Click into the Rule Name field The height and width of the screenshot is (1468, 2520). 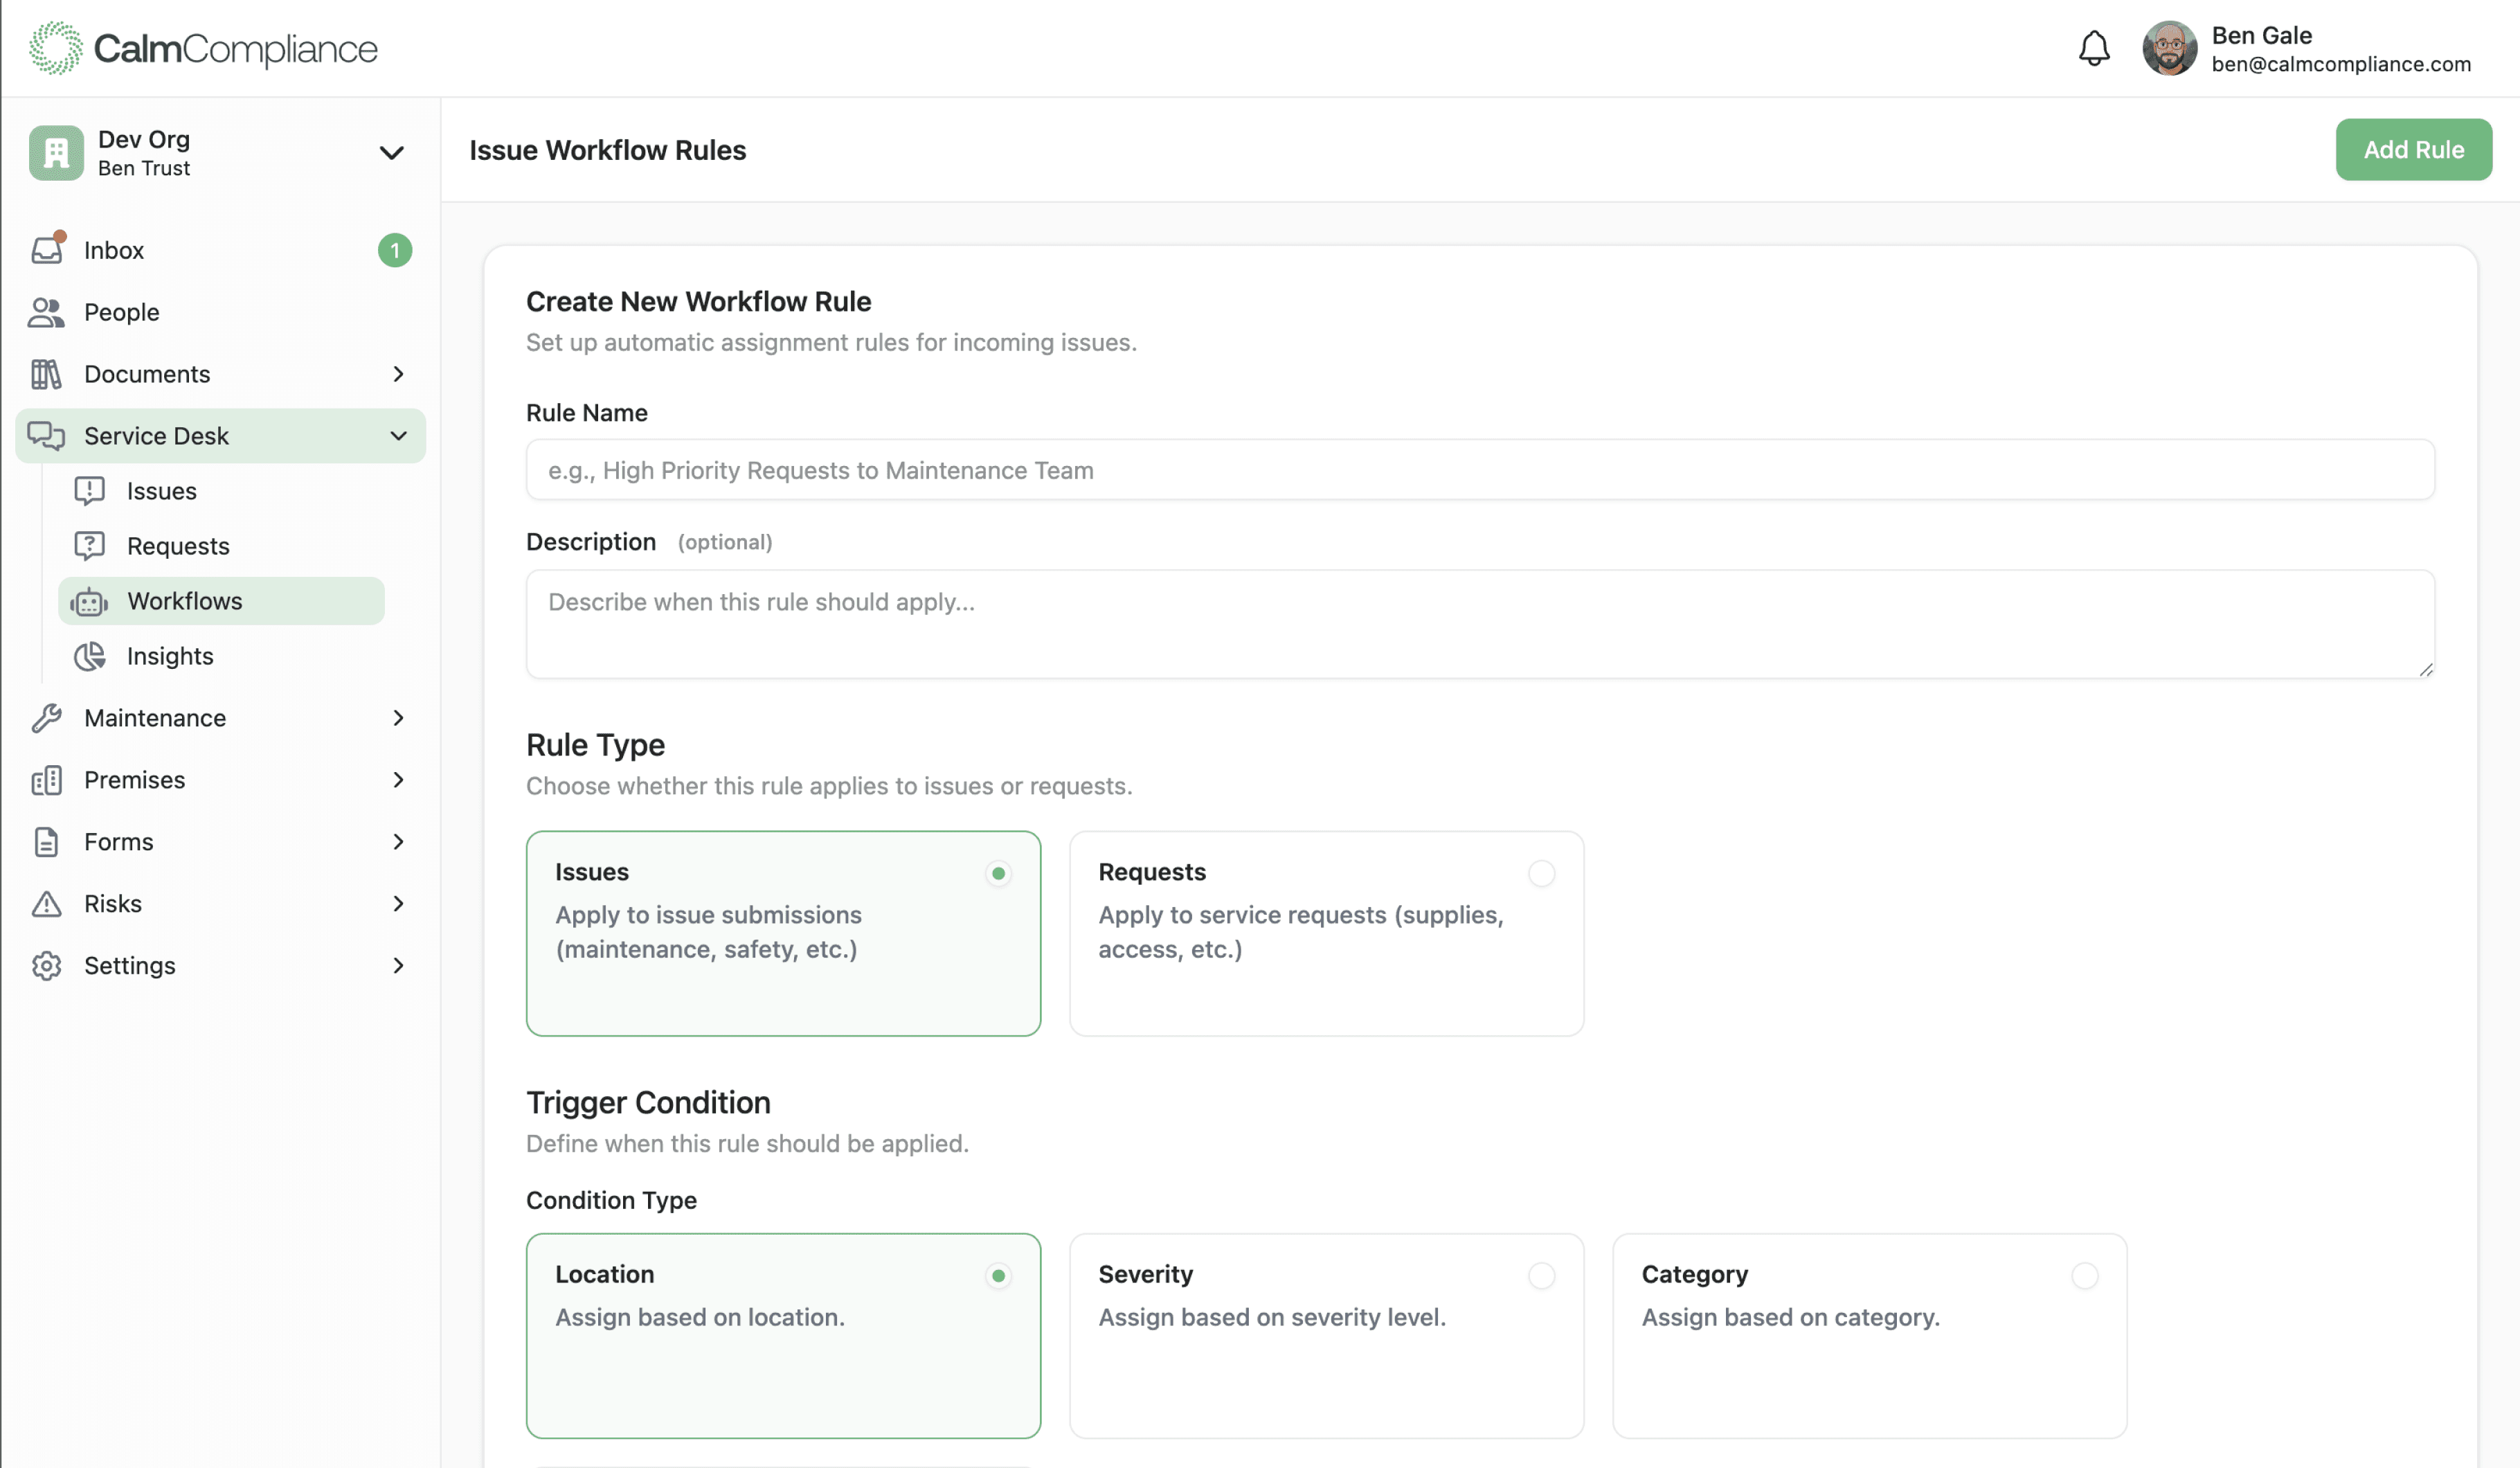coord(1479,470)
